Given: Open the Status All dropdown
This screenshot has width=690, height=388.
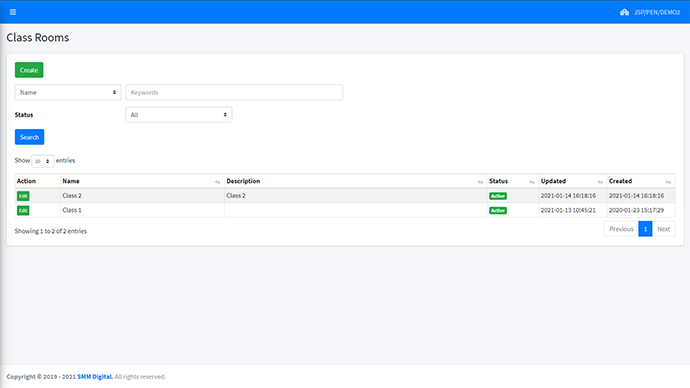Looking at the screenshot, I should [x=179, y=115].
